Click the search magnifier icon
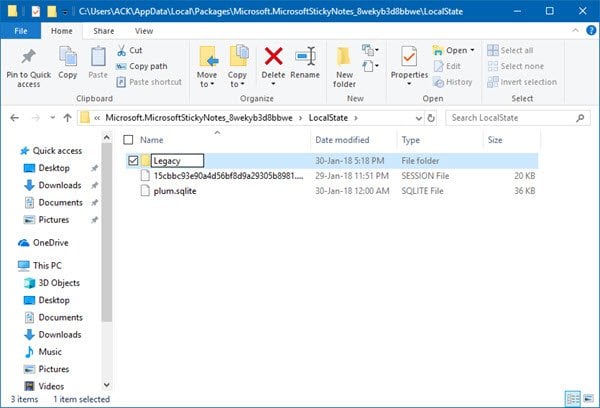 coord(580,118)
